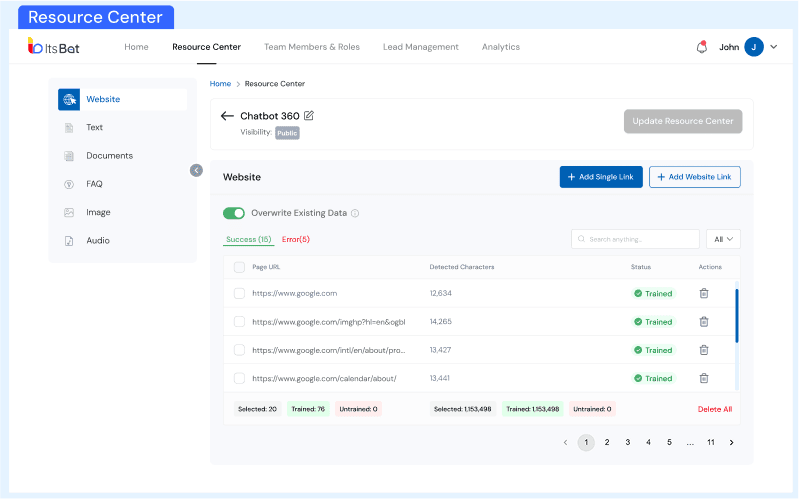Edit the Chatbot 360 name
The height and width of the screenshot is (499, 799).
coord(309,116)
